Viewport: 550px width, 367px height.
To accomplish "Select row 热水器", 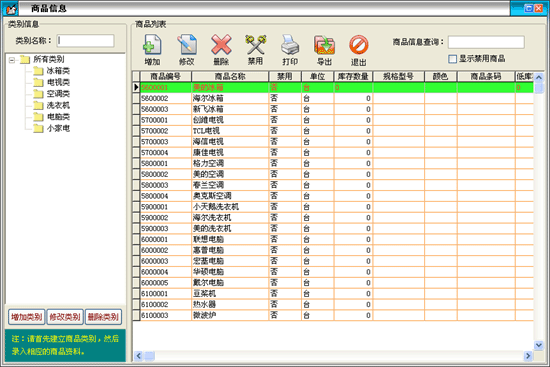I will [333, 305].
